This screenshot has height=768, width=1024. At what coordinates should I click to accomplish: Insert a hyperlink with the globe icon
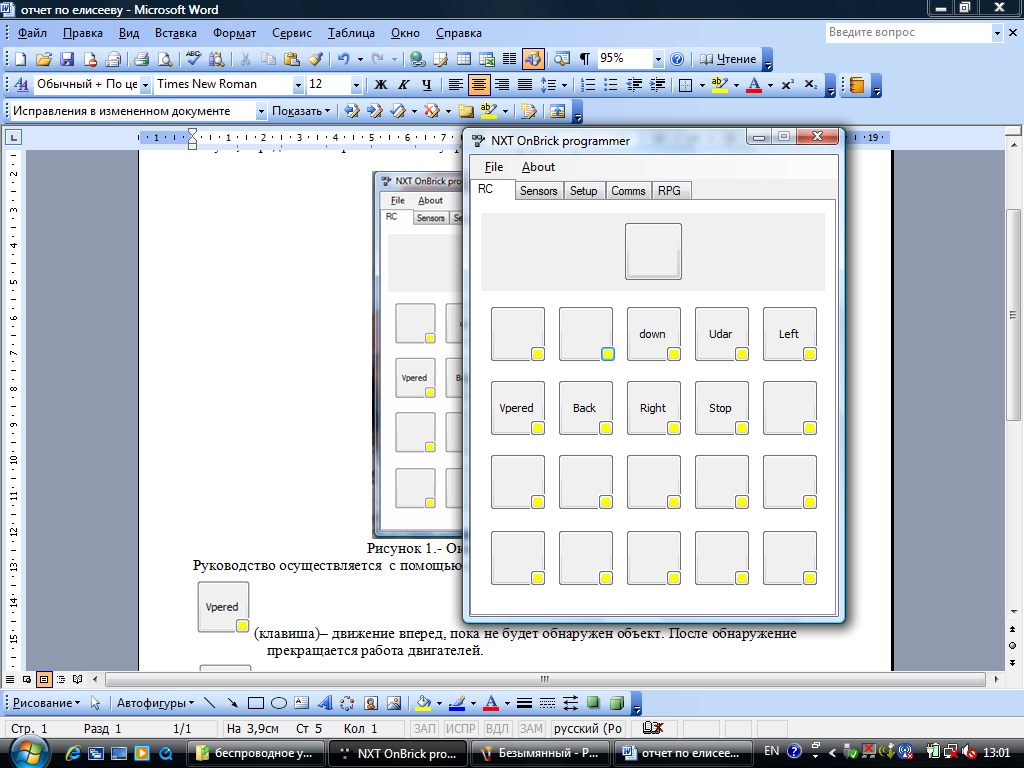click(x=417, y=59)
